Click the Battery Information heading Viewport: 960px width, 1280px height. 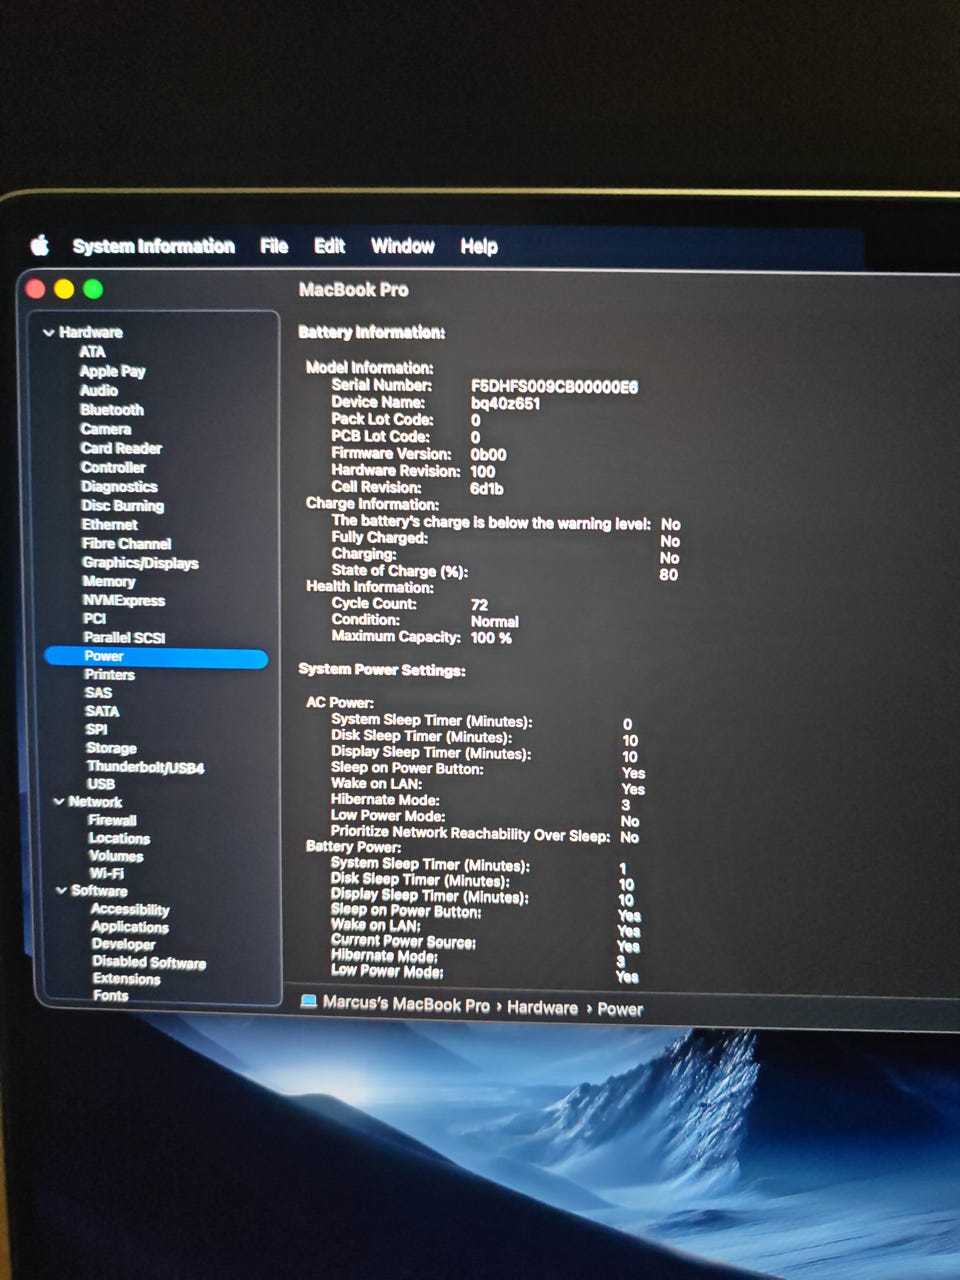coord(372,332)
